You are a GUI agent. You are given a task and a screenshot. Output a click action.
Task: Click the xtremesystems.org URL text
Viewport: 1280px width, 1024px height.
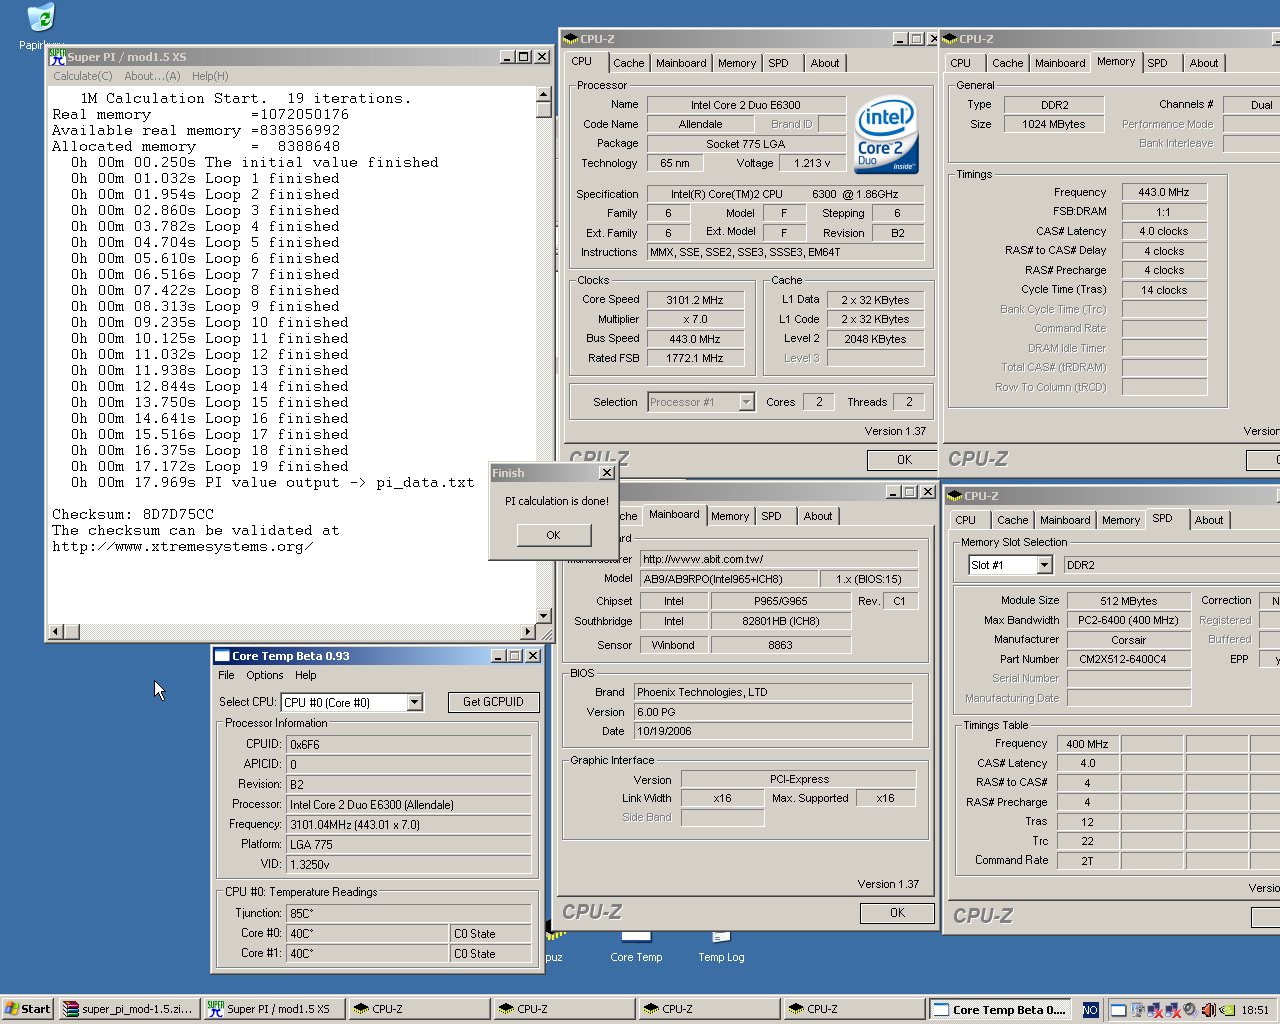pyautogui.click(x=183, y=547)
